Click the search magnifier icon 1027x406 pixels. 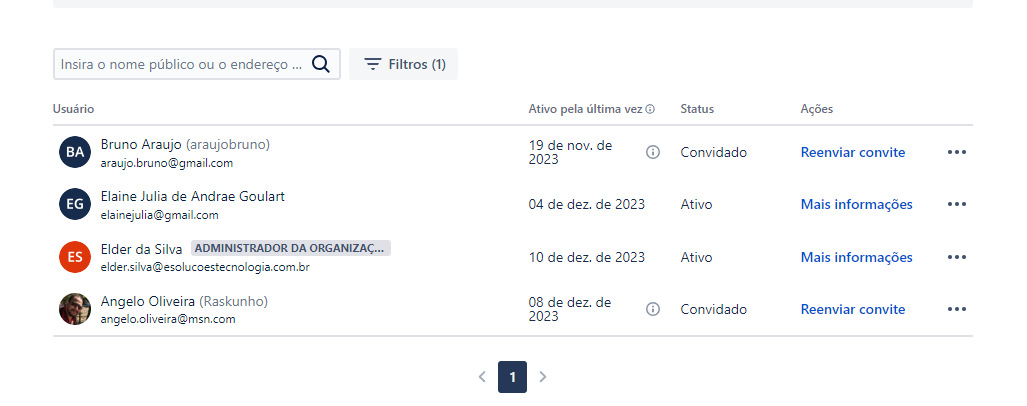point(321,64)
